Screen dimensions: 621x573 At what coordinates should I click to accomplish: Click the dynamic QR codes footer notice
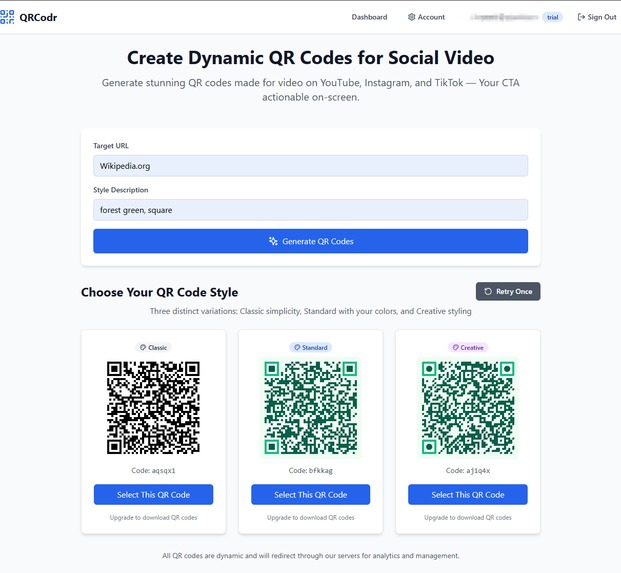point(310,556)
